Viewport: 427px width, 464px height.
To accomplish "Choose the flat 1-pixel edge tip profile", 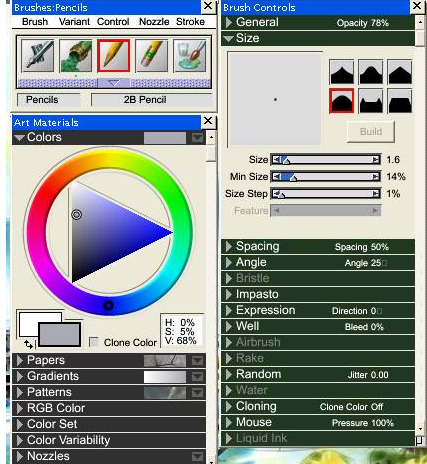I will (400, 101).
